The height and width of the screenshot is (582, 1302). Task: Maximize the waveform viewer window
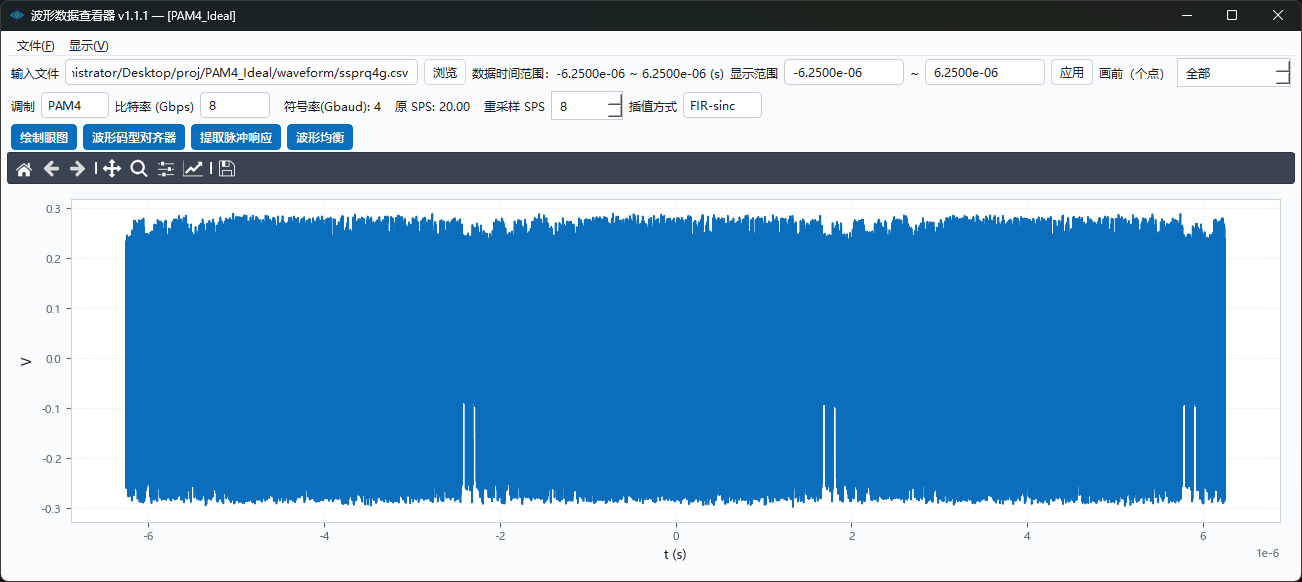pyautogui.click(x=1232, y=15)
